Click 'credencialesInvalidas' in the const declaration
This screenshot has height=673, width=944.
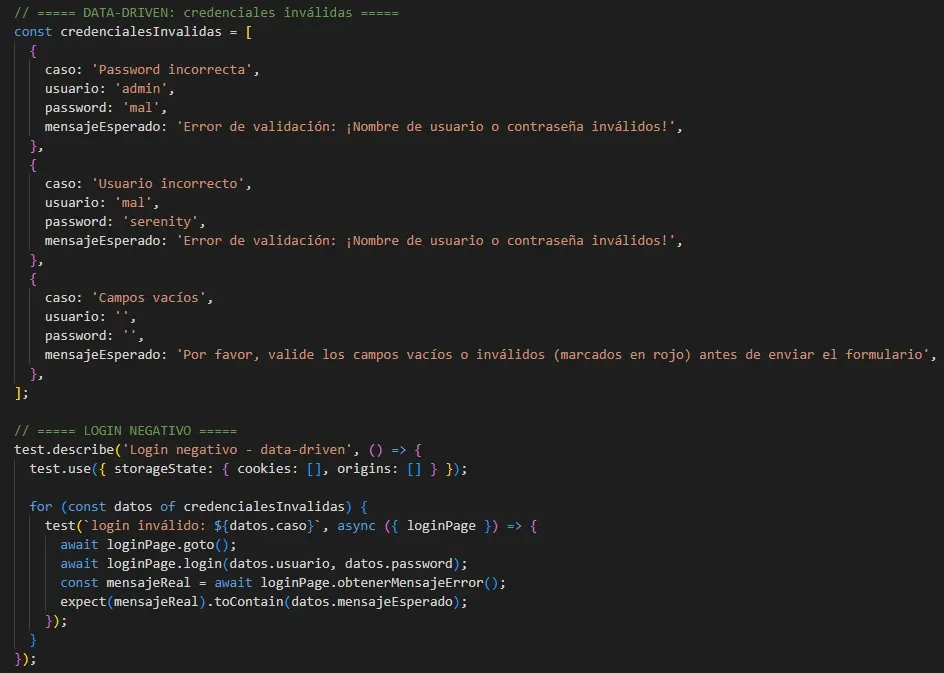tap(141, 32)
